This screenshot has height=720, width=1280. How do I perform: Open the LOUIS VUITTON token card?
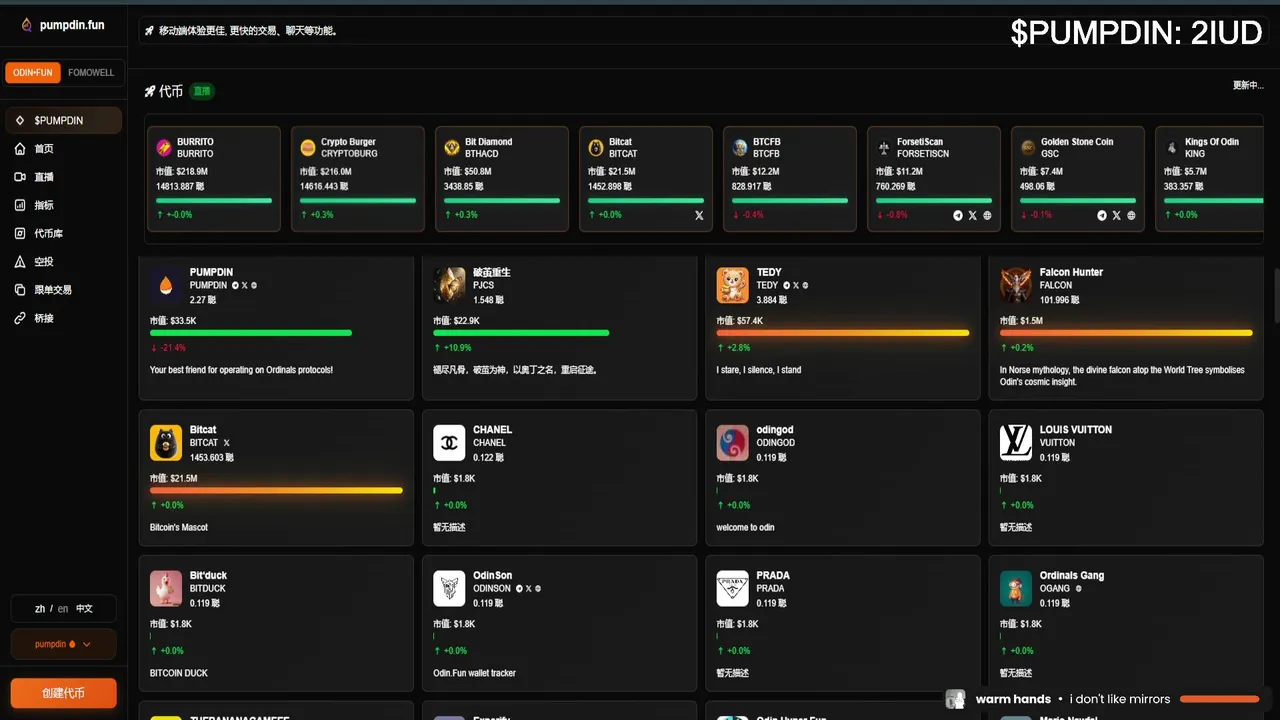coord(1125,477)
